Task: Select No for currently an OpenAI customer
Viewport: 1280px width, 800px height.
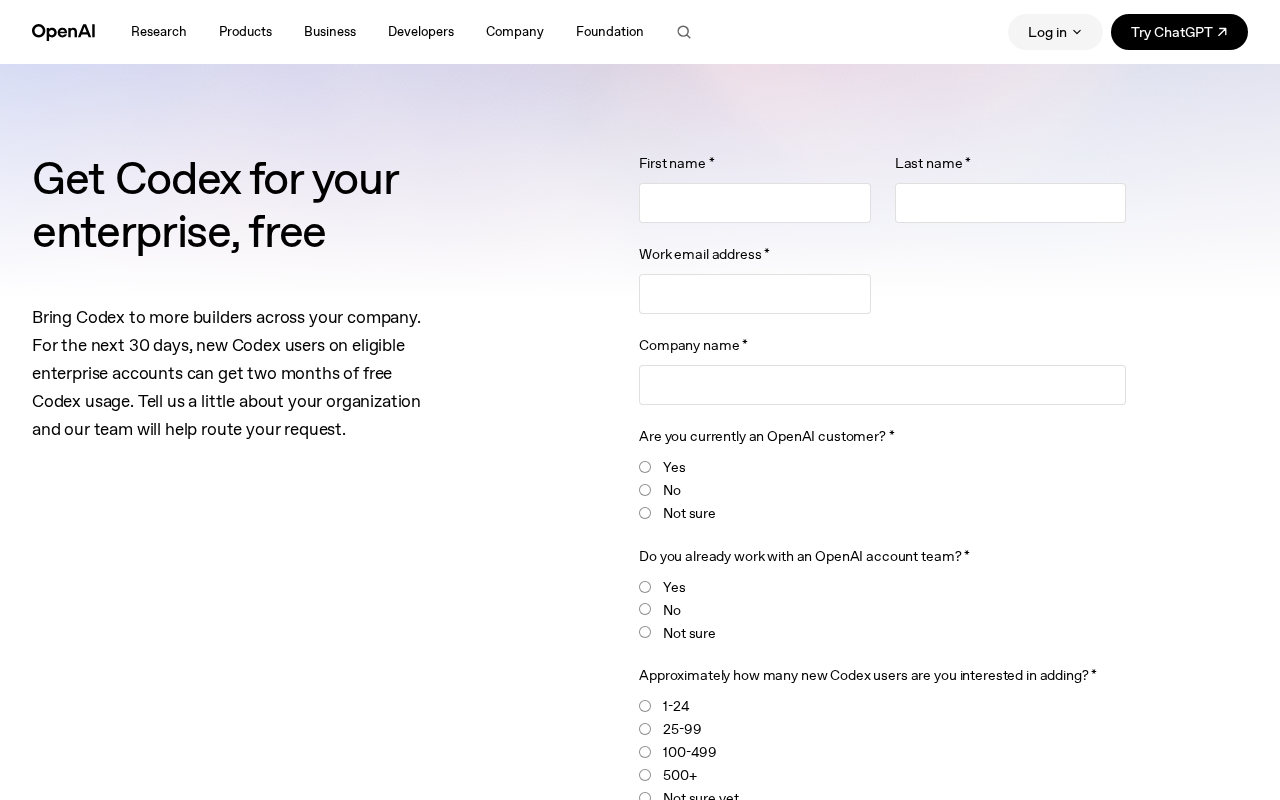Action: [x=645, y=490]
